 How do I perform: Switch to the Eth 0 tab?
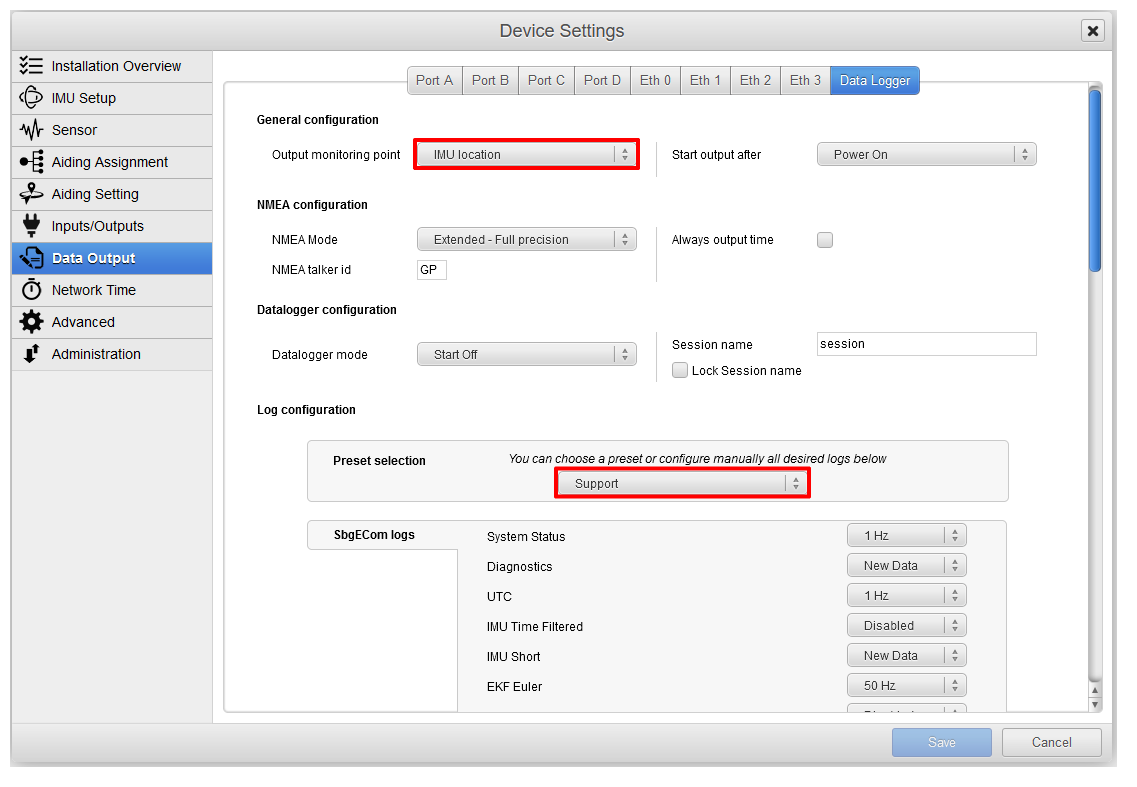(655, 81)
